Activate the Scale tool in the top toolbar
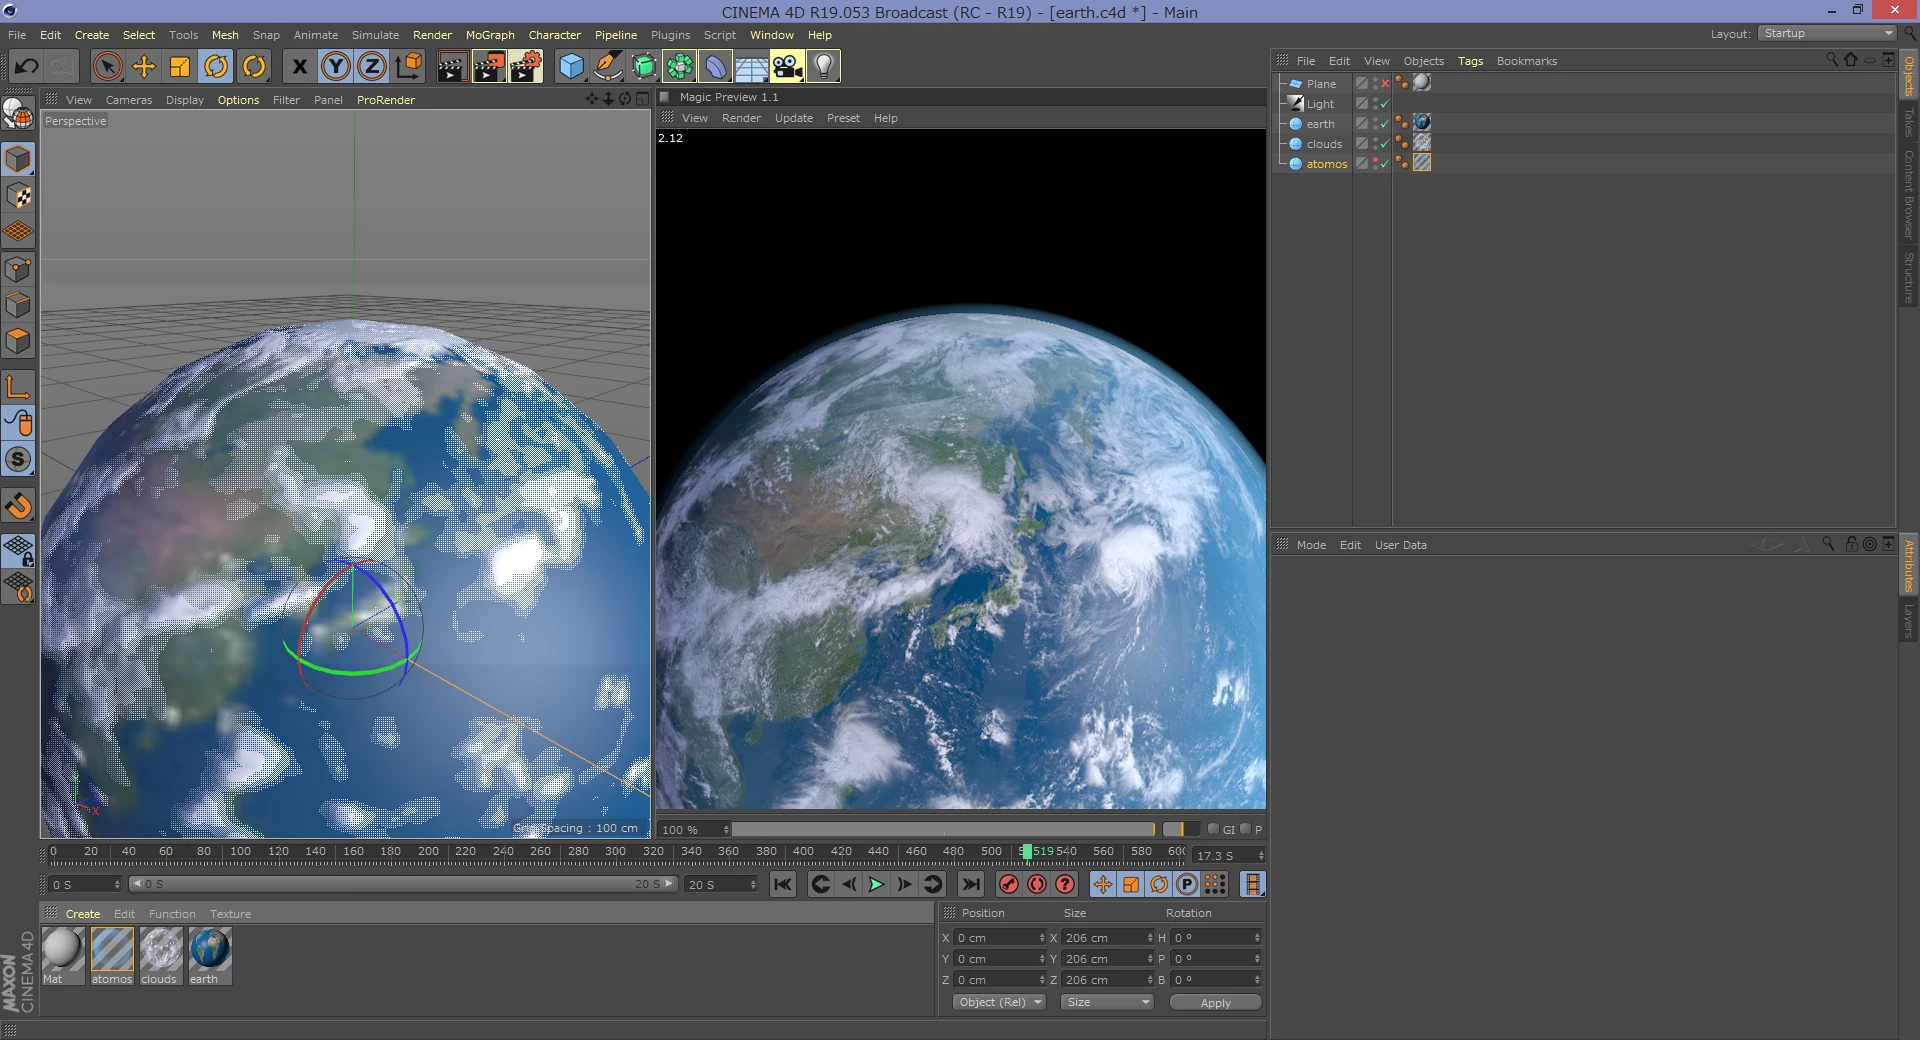 tap(180, 67)
